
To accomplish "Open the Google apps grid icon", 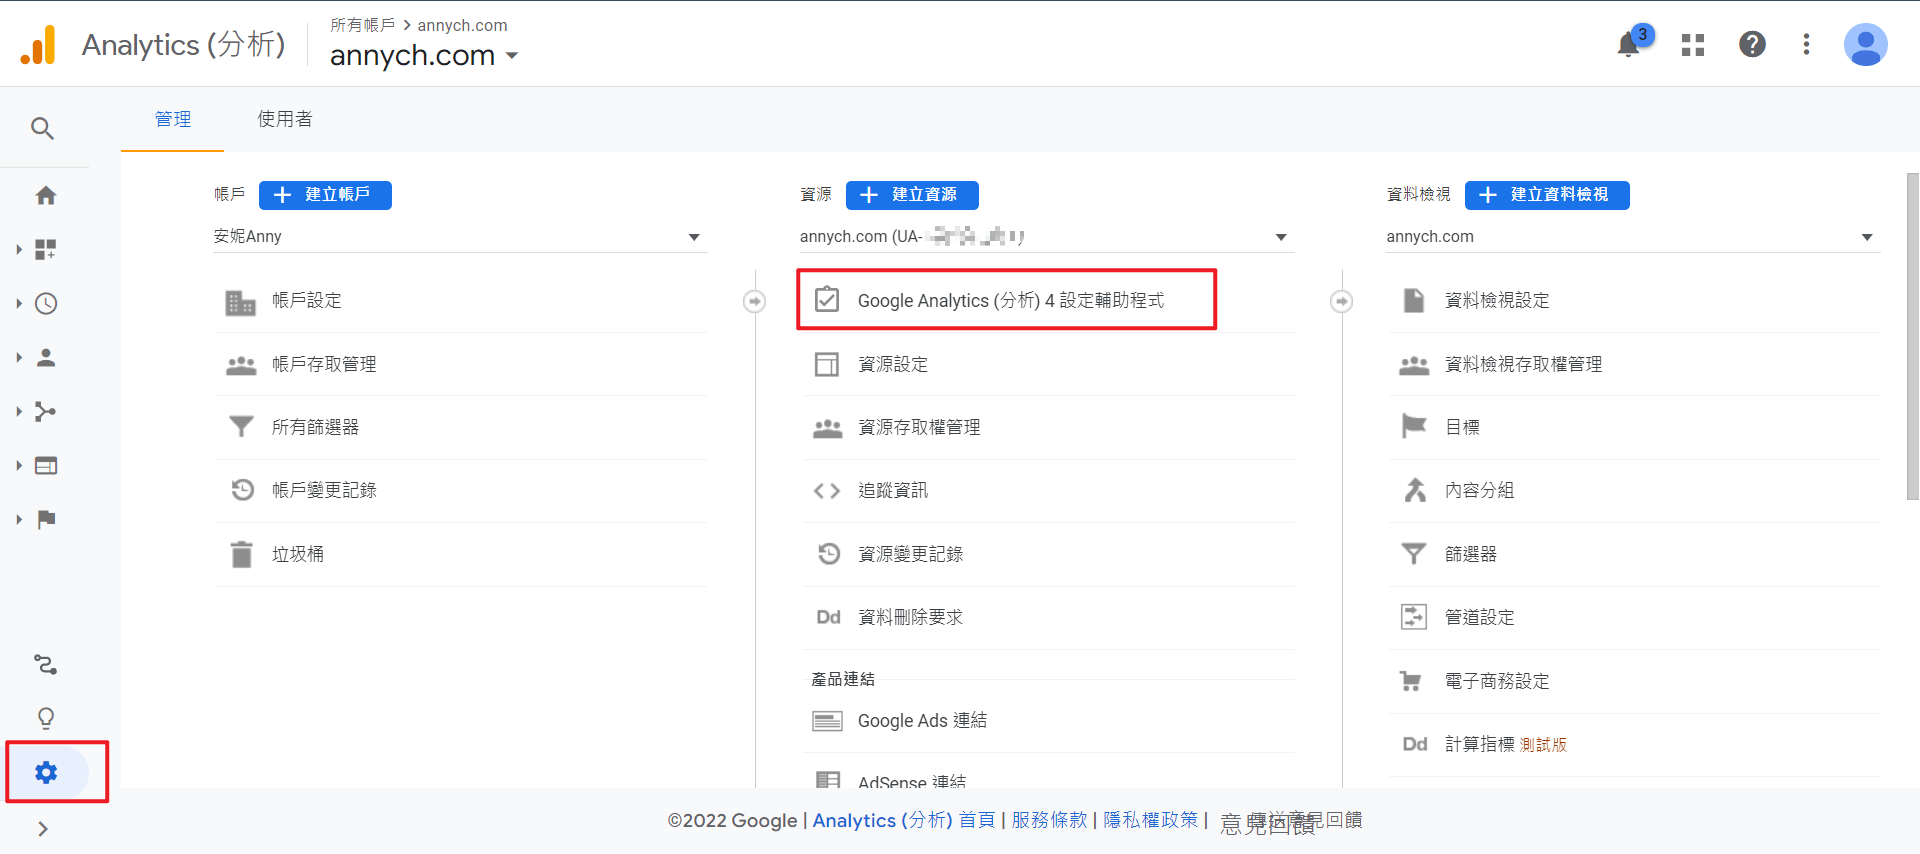I will click(1693, 44).
